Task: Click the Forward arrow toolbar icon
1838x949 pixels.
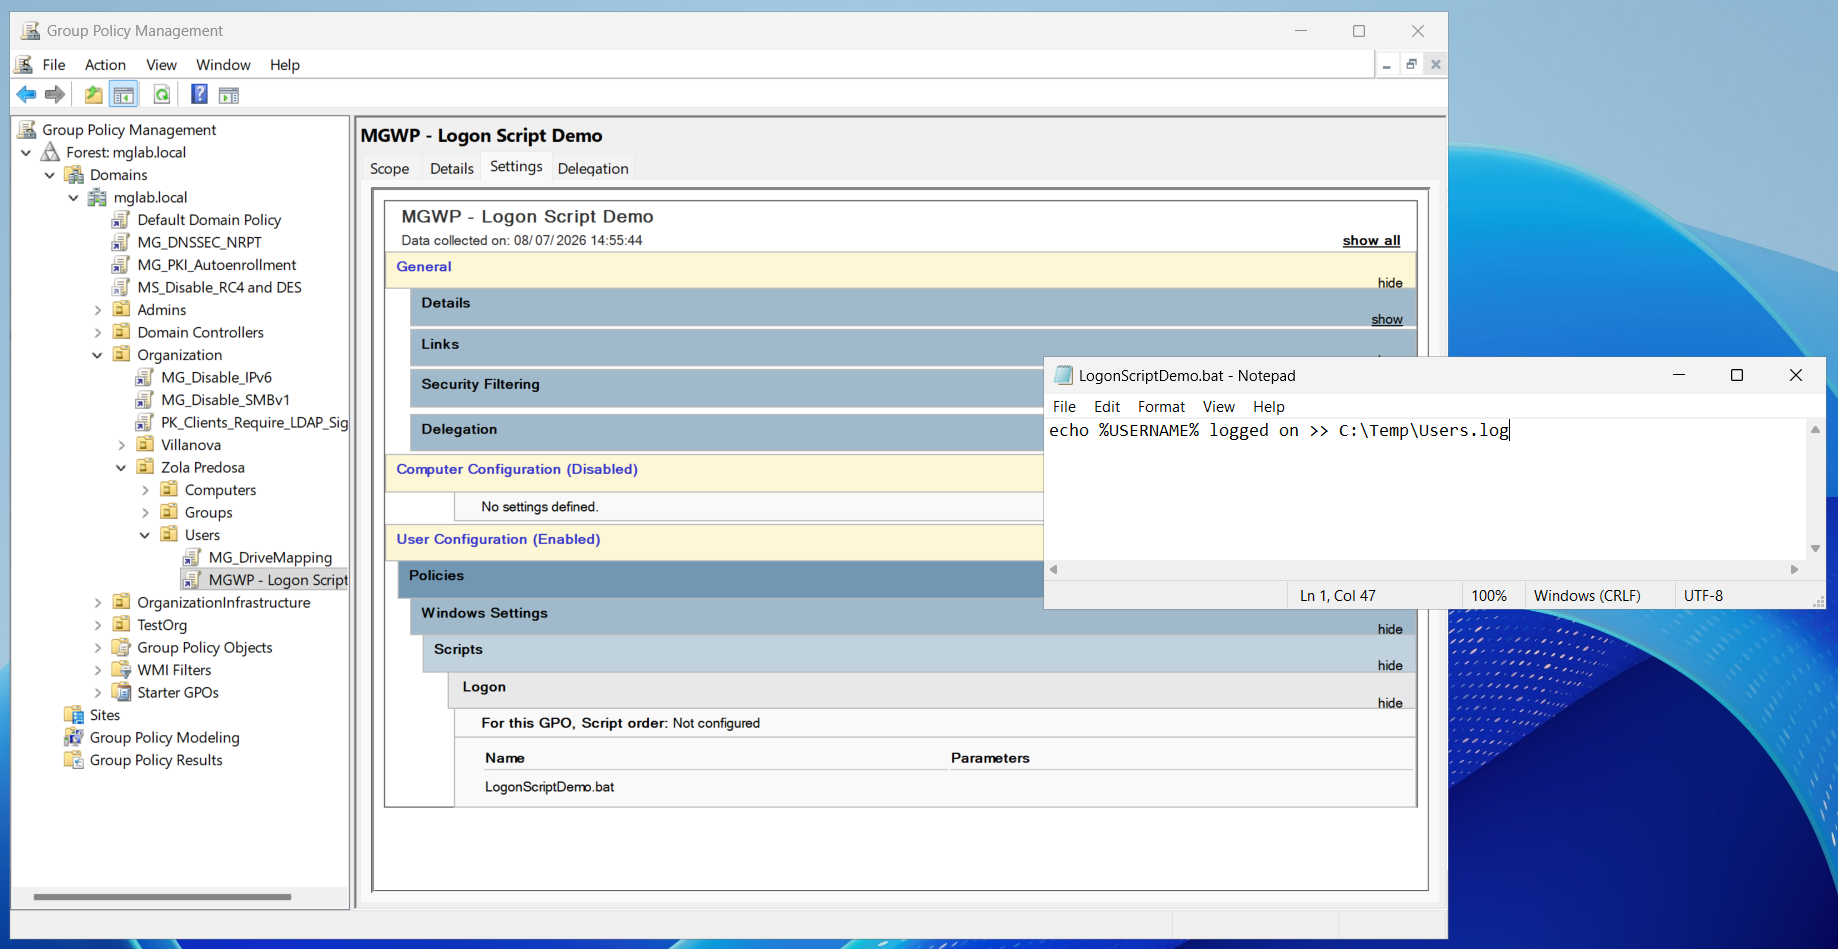Action: 55,95
